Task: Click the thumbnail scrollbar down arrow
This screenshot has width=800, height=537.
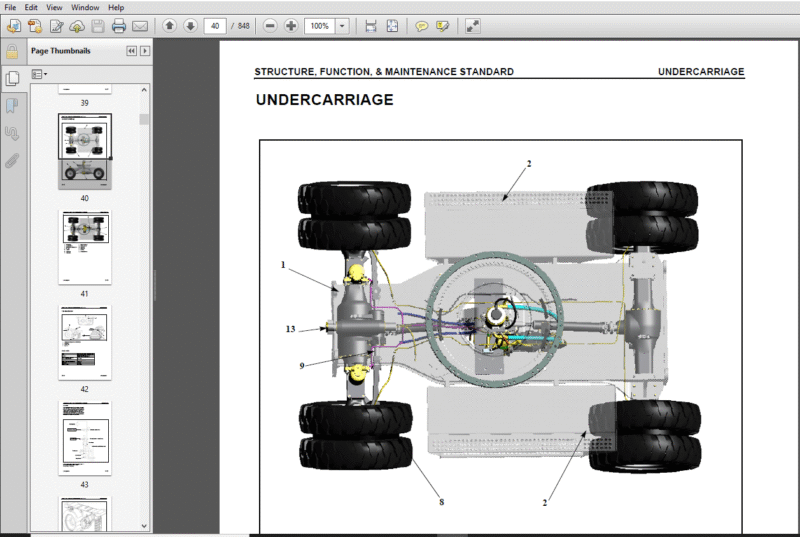Action: click(144, 526)
